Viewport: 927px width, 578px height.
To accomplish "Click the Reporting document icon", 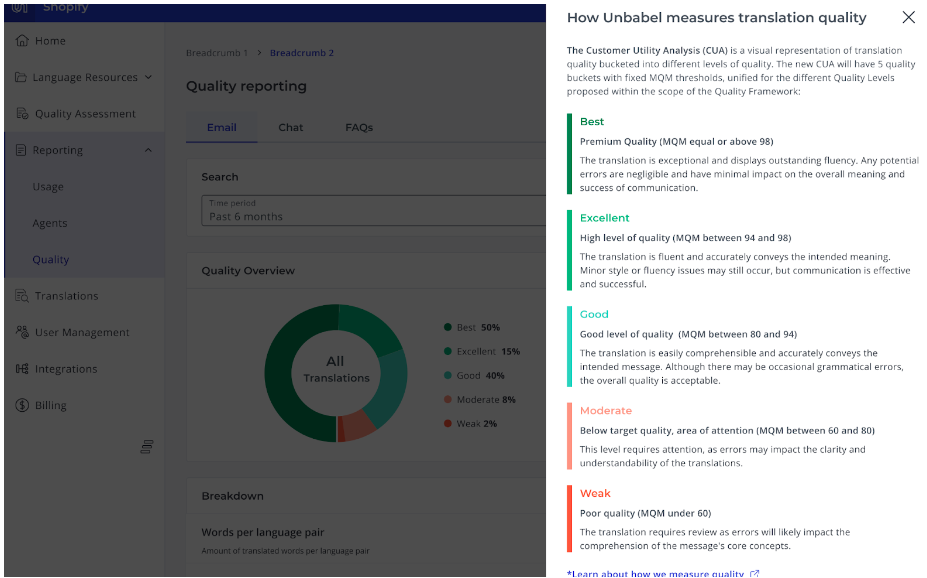I will coord(21,150).
